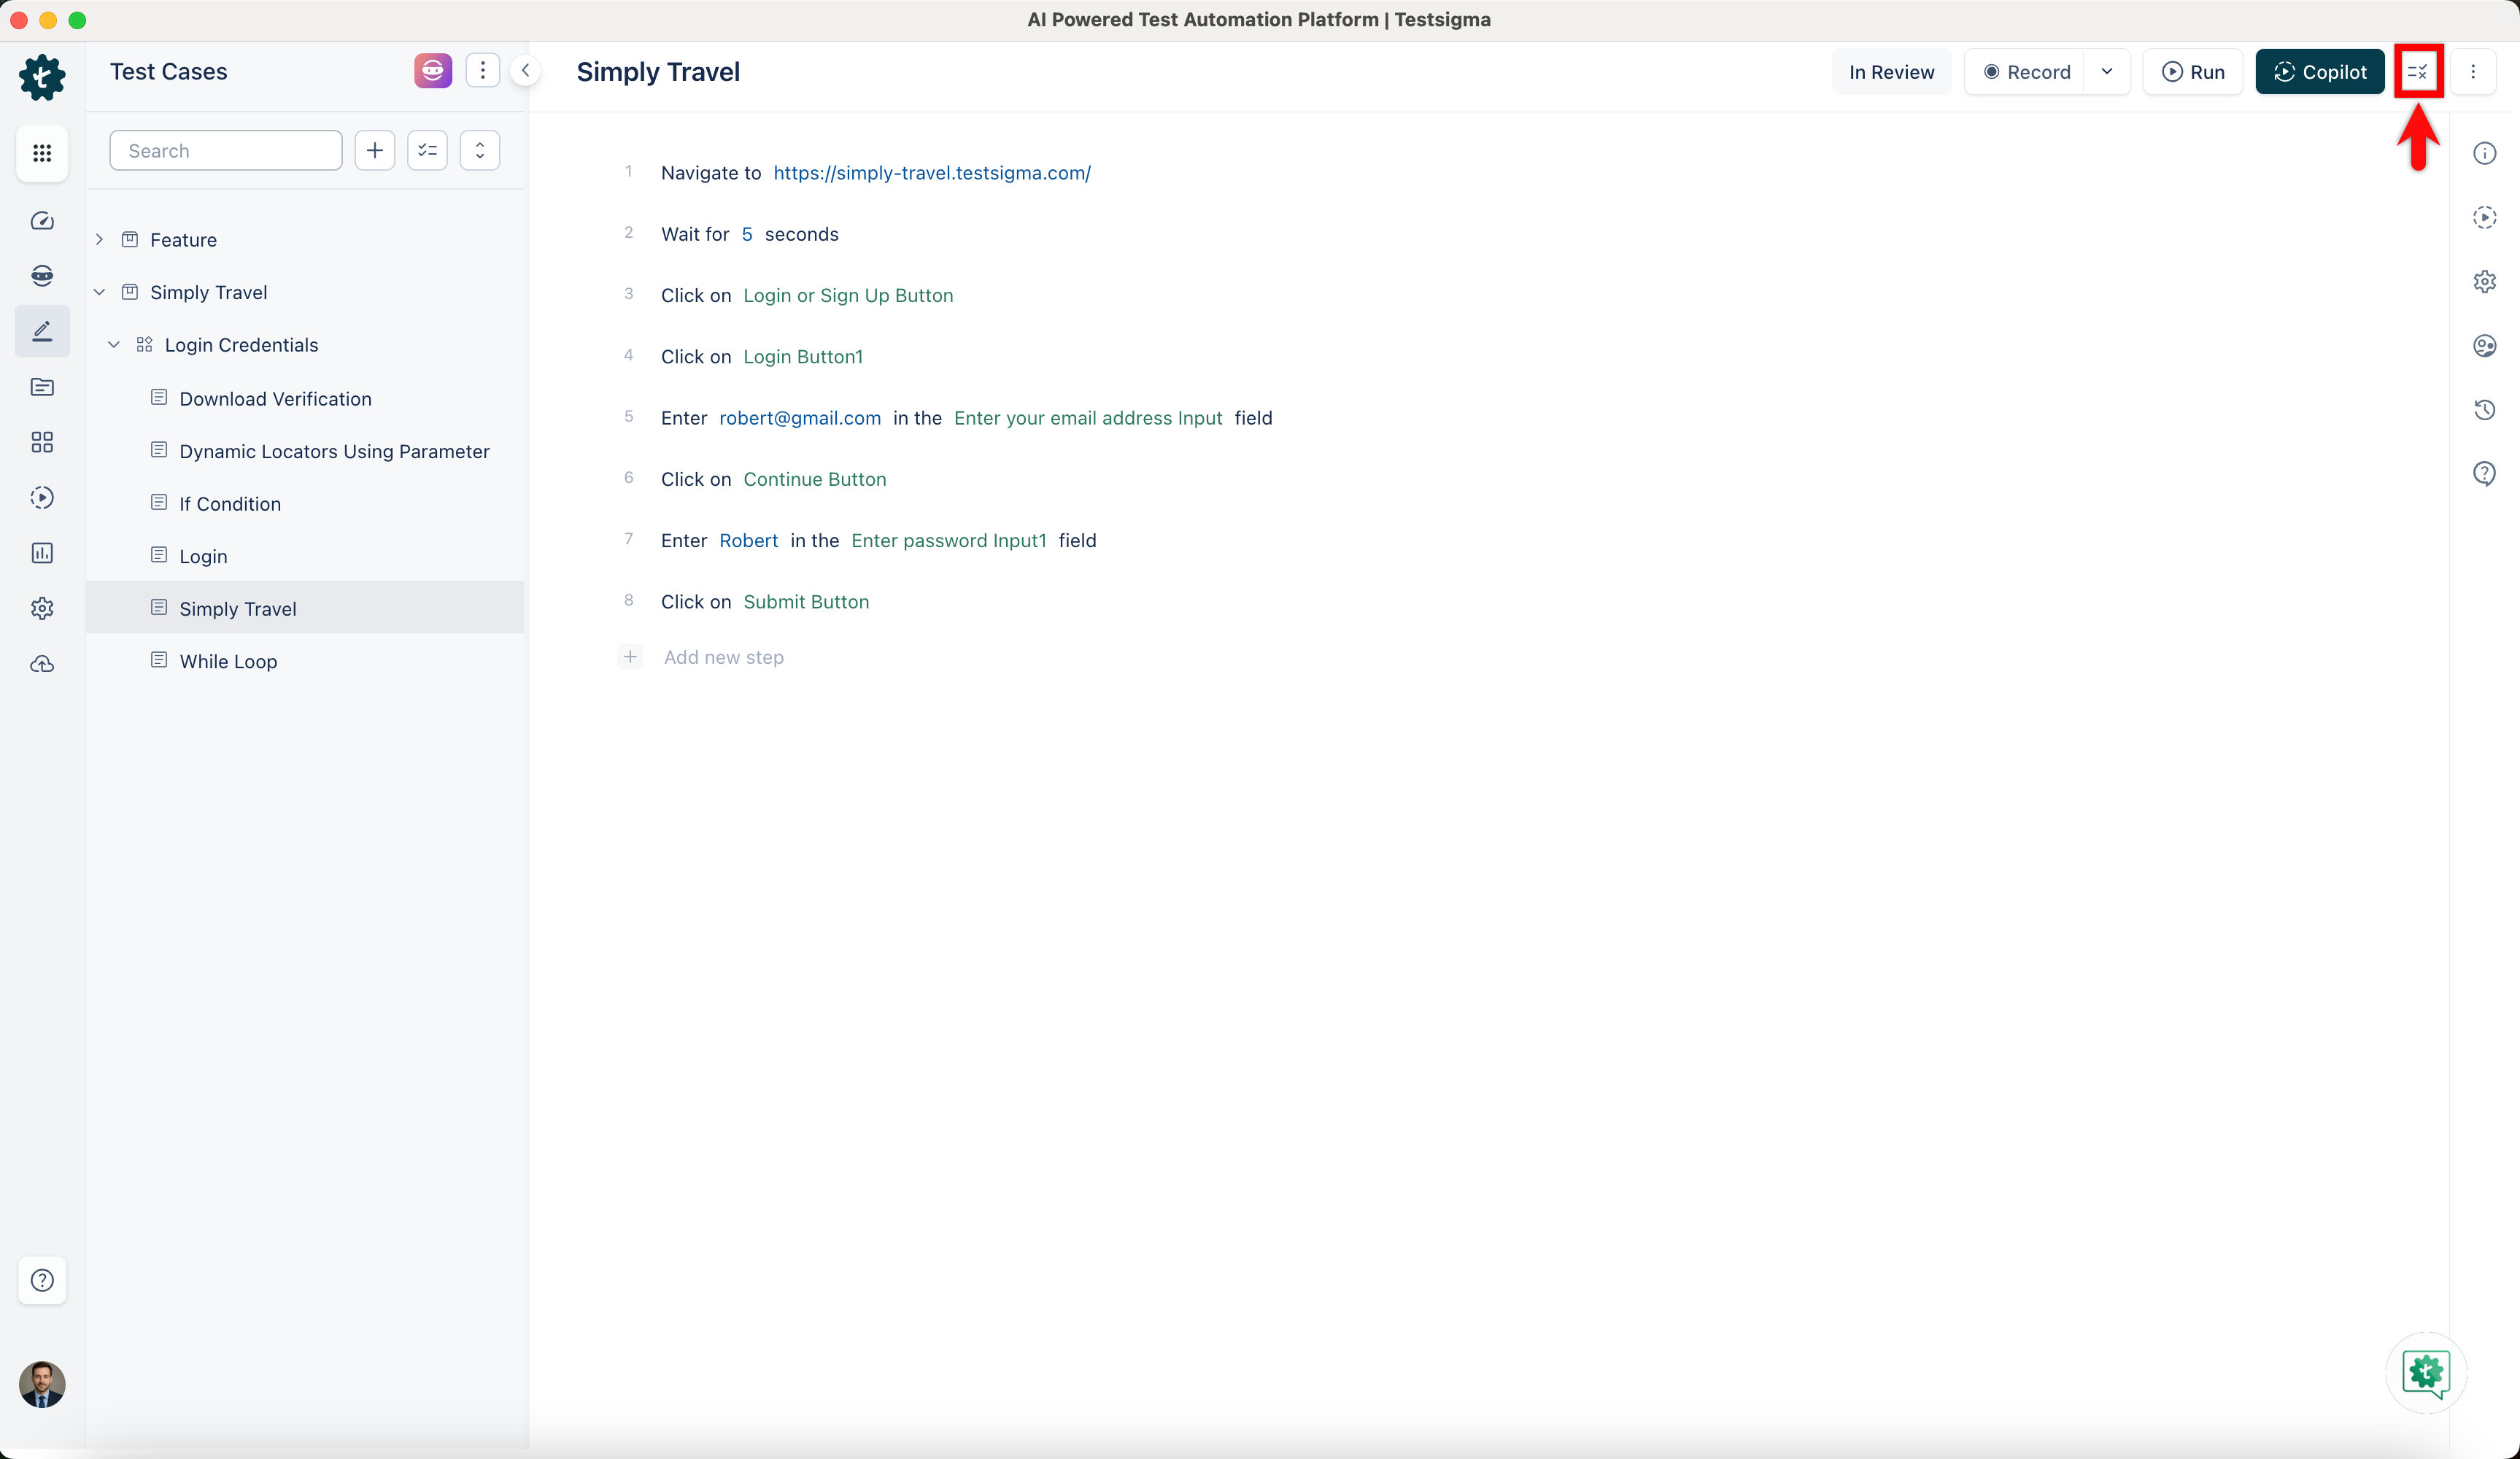Collapse the Simply Travel tree node

pyautogui.click(x=99, y=291)
